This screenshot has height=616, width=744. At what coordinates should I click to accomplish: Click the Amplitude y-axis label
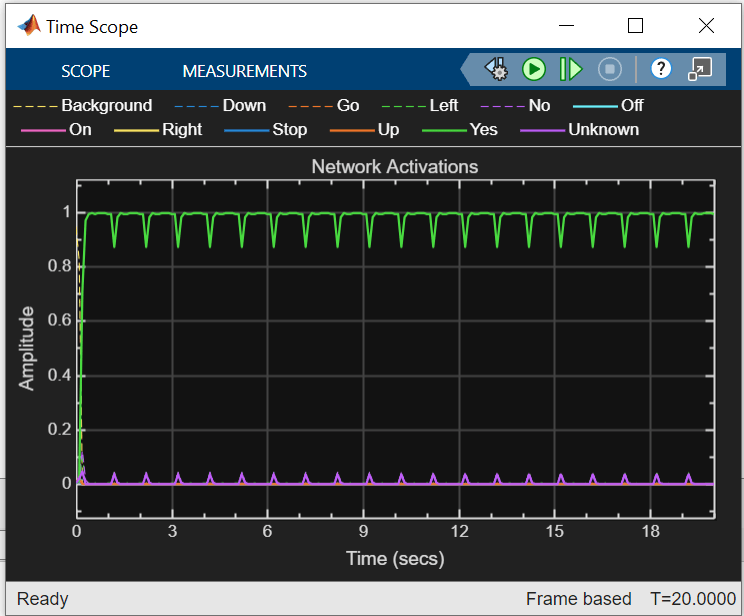click(x=27, y=348)
